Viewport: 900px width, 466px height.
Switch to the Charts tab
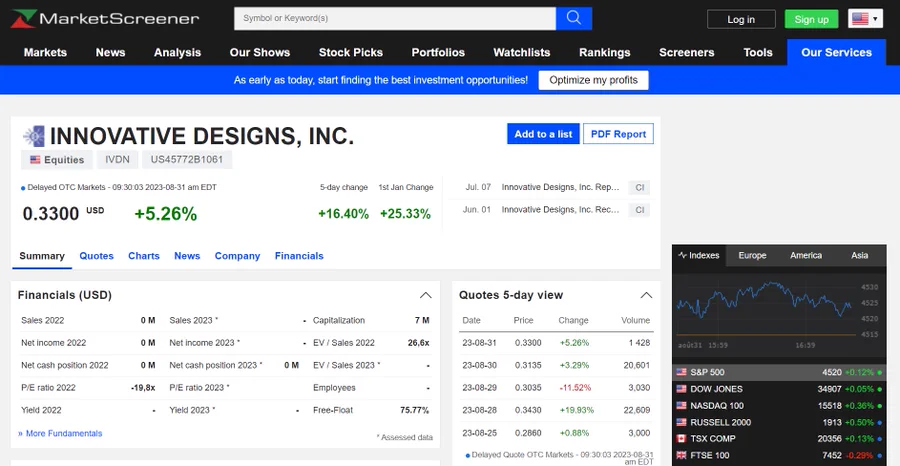point(143,256)
